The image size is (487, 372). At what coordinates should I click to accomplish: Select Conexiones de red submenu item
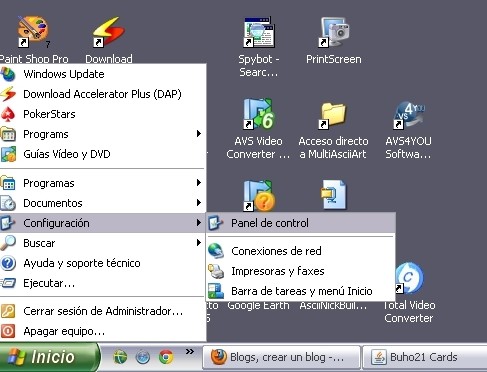tap(301, 251)
